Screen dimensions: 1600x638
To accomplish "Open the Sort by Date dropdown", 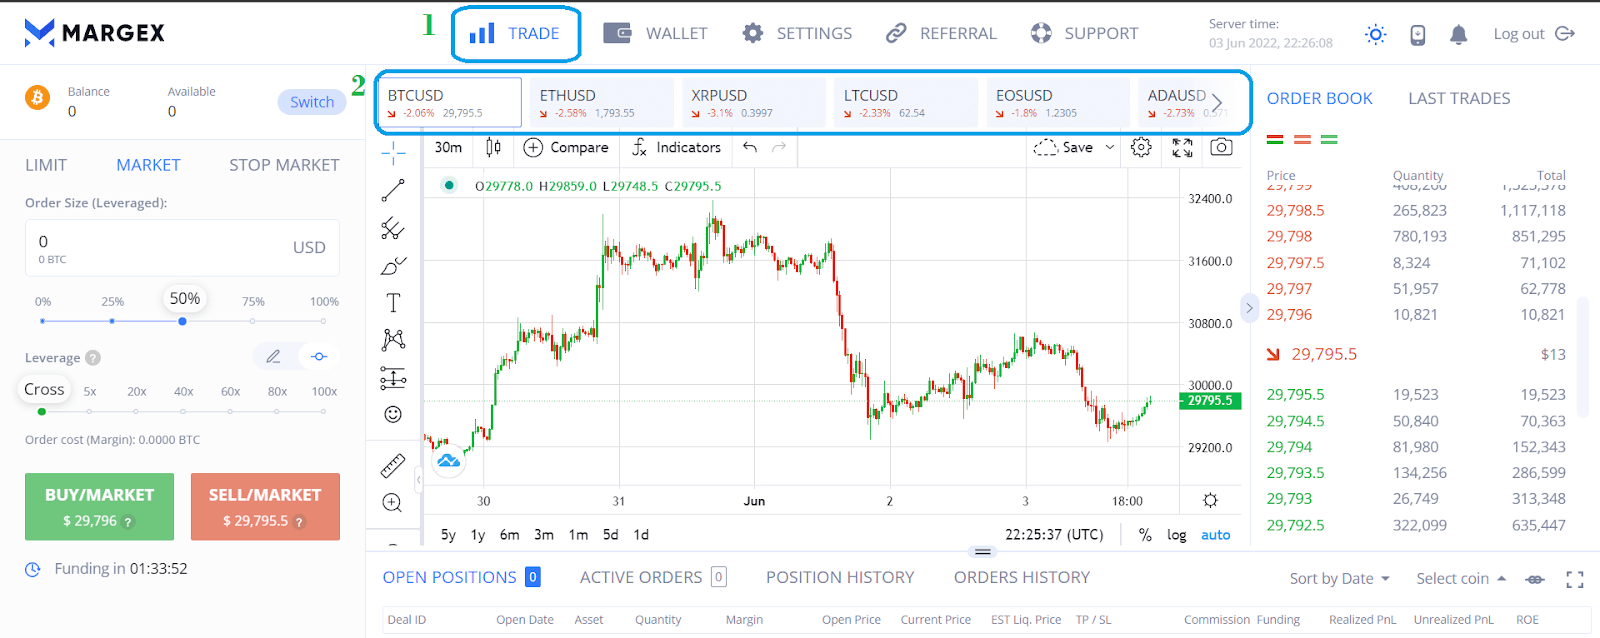I will pos(1340,578).
